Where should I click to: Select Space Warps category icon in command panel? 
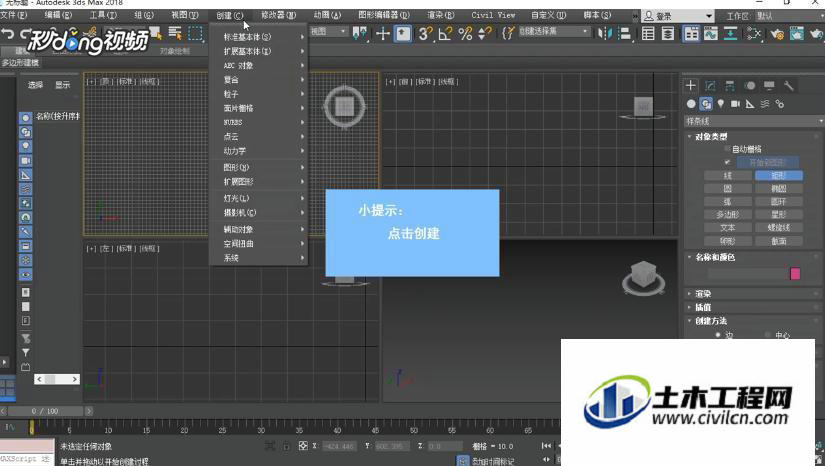(765, 104)
